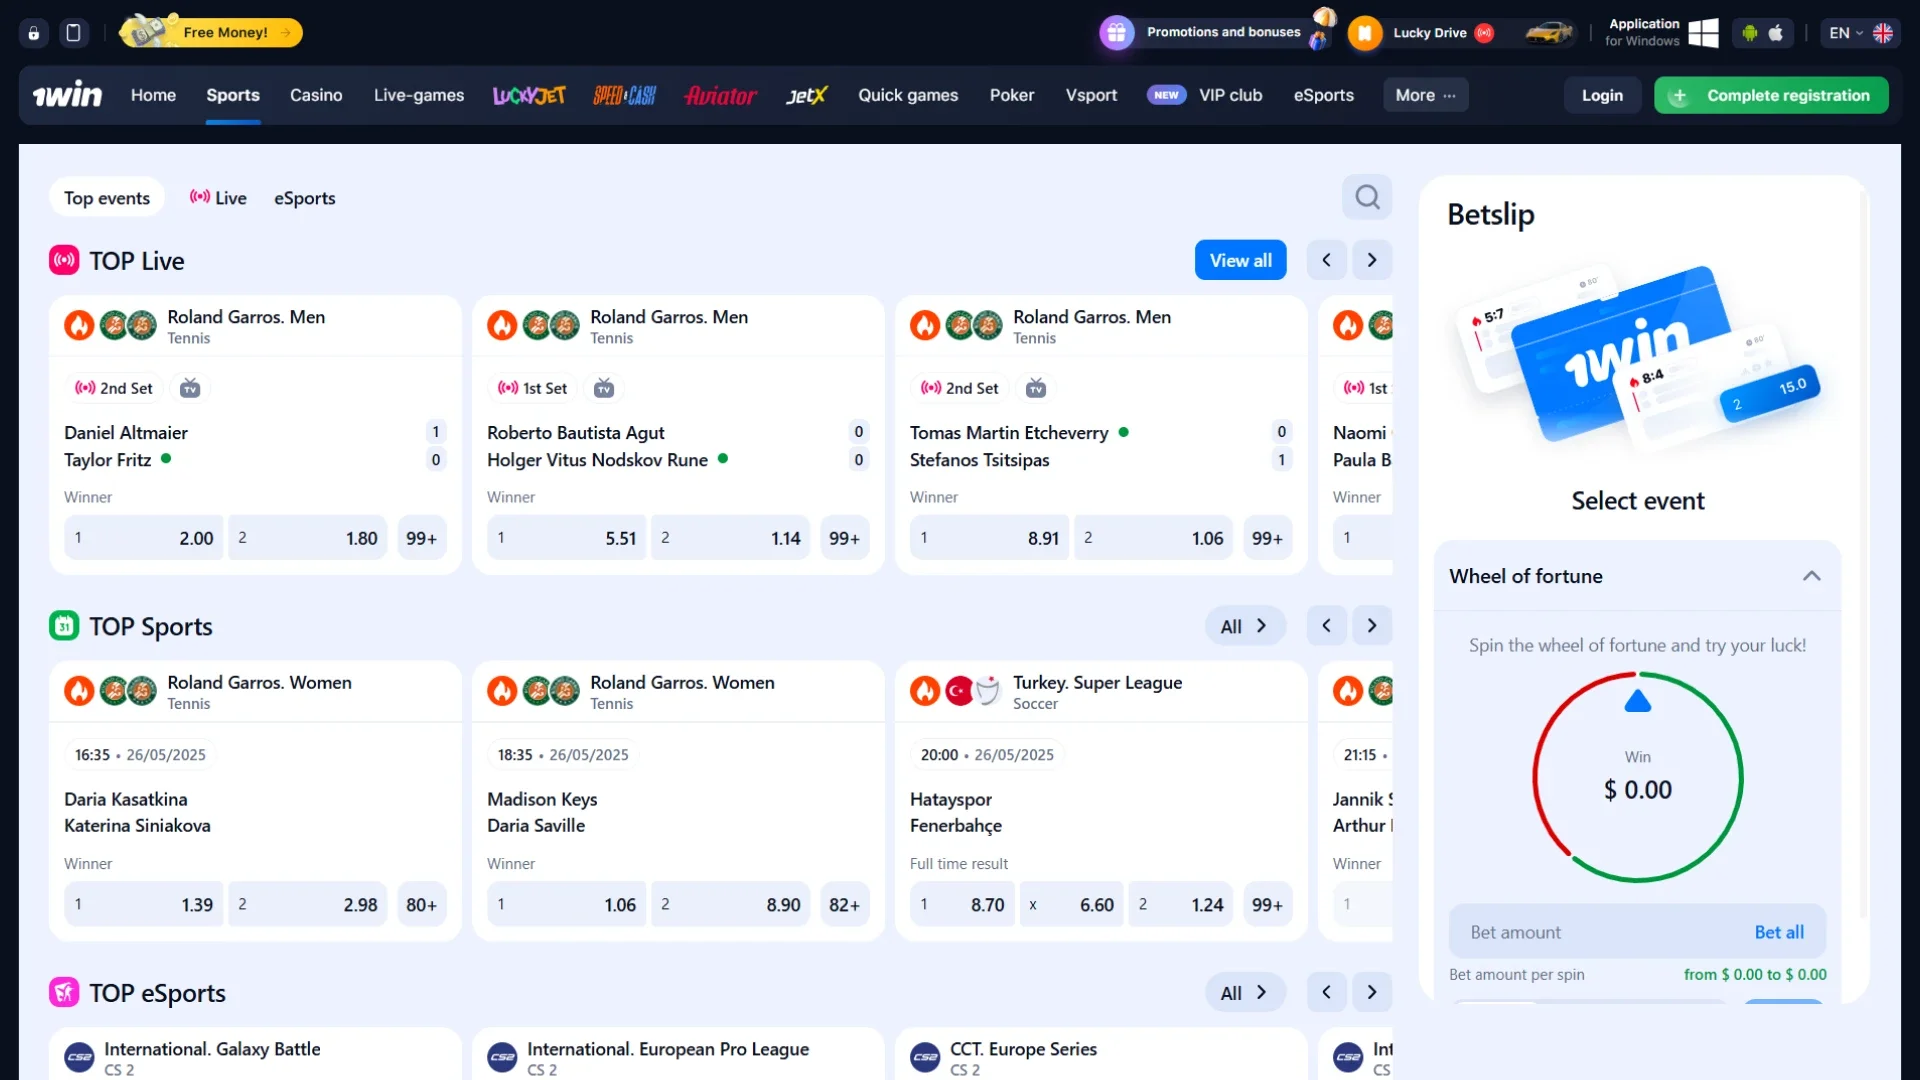Click the 1win logo
This screenshot has width=1920, height=1080.
coord(67,95)
